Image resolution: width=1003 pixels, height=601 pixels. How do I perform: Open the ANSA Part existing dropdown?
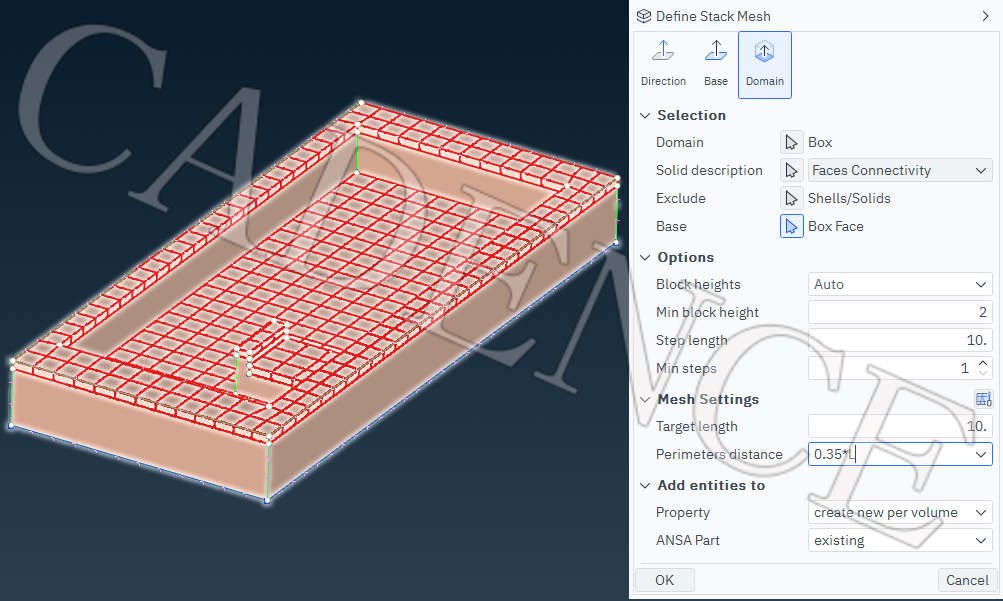[900, 540]
